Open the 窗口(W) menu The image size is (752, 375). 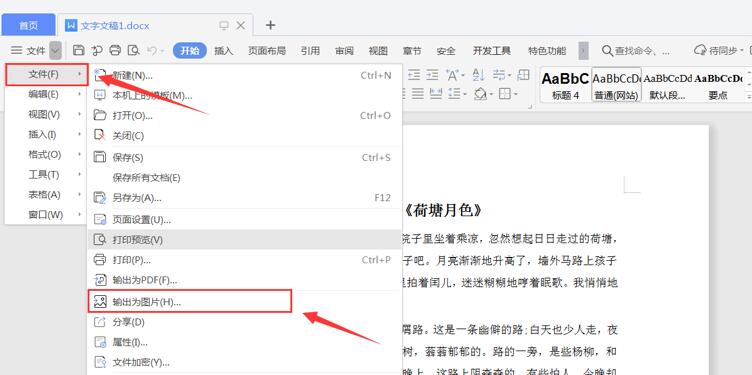click(x=46, y=215)
